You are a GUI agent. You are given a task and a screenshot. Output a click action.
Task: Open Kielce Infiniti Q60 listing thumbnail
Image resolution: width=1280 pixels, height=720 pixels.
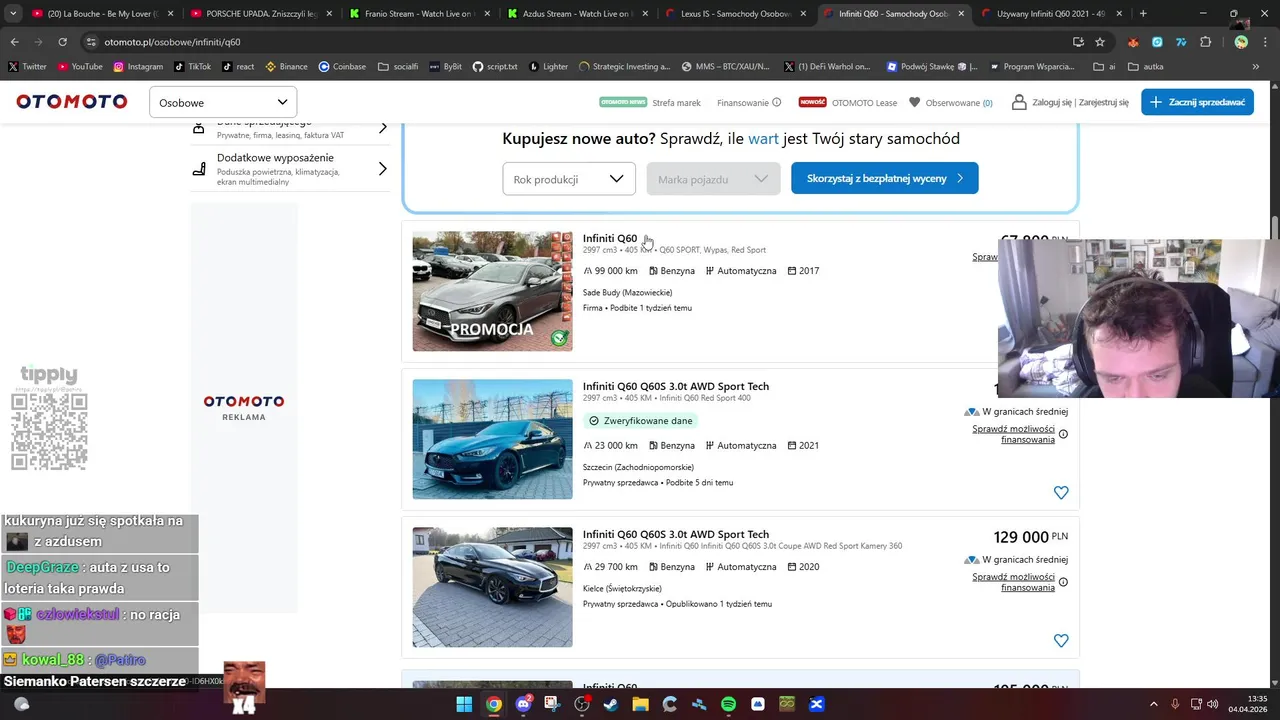492,587
